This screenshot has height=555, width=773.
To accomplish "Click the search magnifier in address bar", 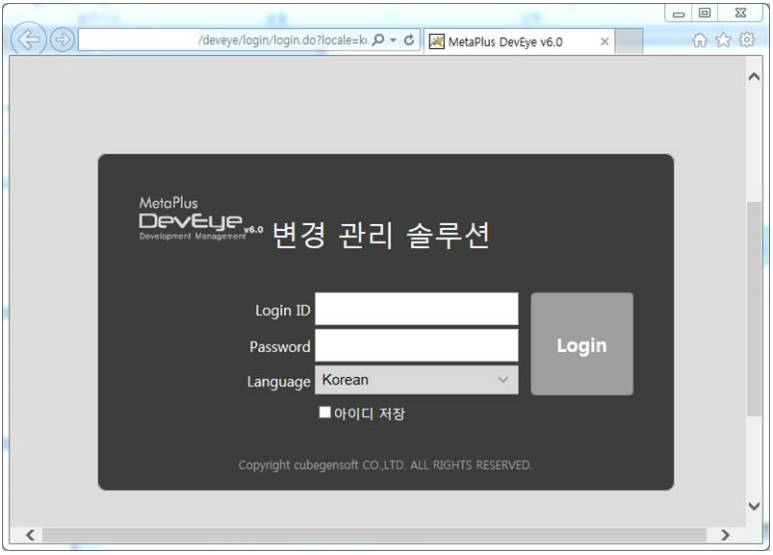I will click(x=378, y=39).
